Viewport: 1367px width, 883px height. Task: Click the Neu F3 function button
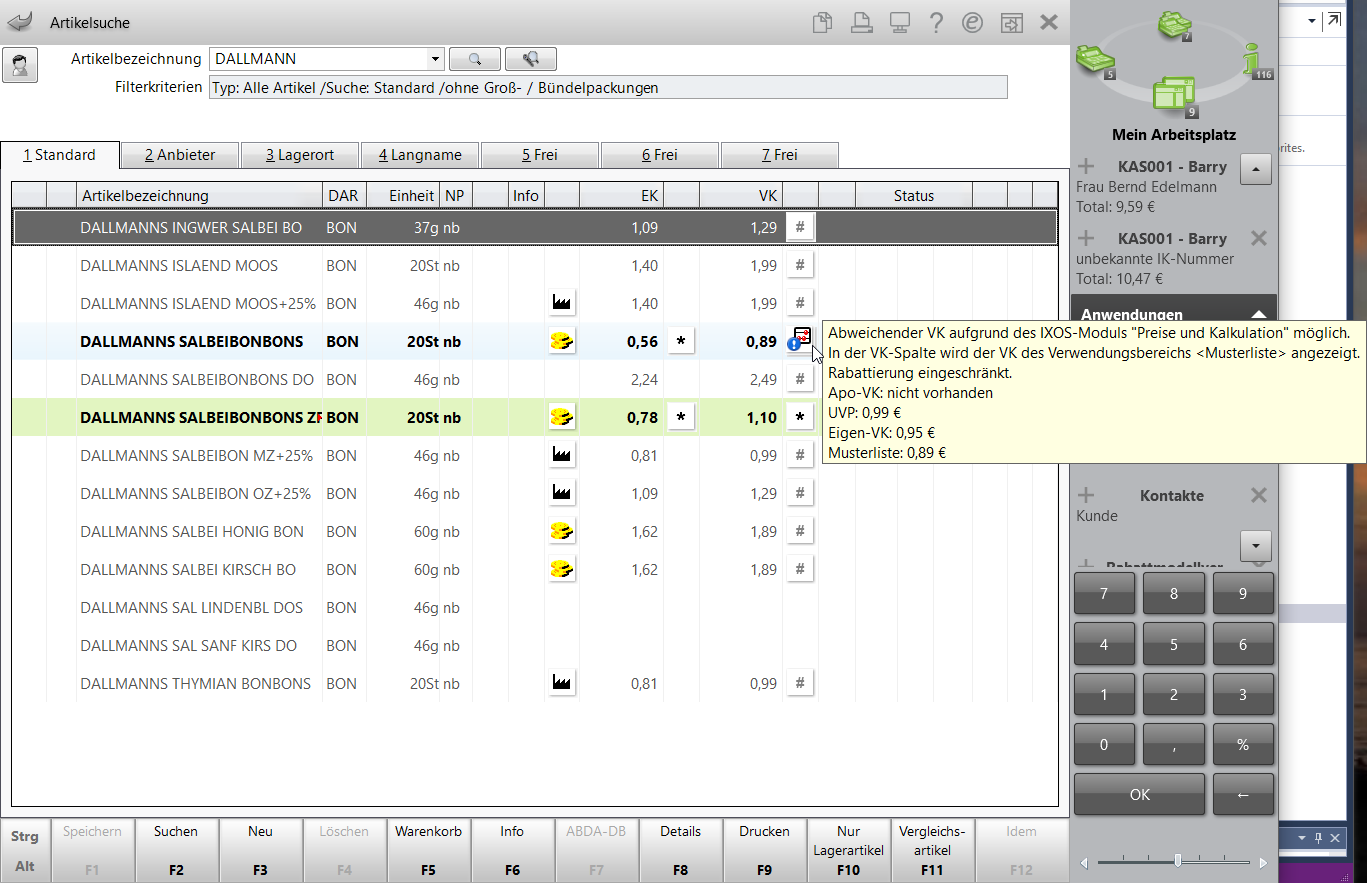tap(260, 850)
